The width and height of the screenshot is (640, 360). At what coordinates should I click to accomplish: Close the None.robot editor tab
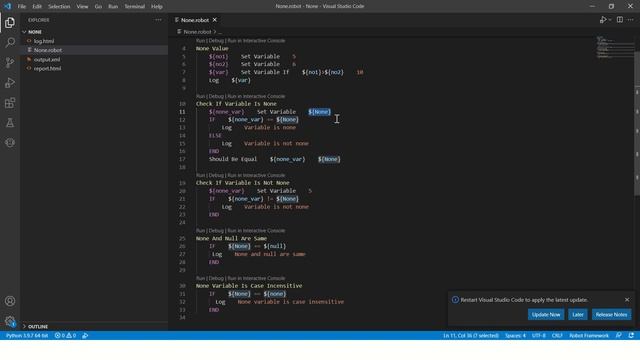tap(215, 20)
